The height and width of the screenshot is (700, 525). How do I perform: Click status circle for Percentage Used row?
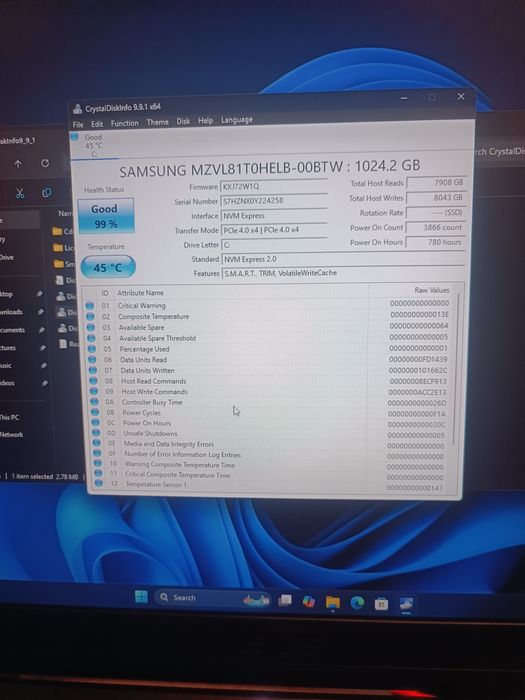(x=92, y=349)
